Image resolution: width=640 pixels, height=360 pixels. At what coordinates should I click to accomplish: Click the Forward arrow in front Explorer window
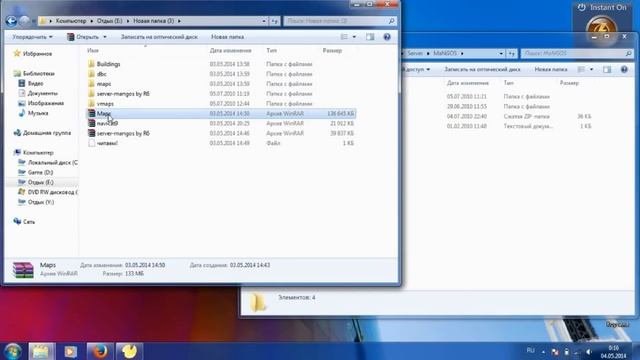[x=24, y=21]
